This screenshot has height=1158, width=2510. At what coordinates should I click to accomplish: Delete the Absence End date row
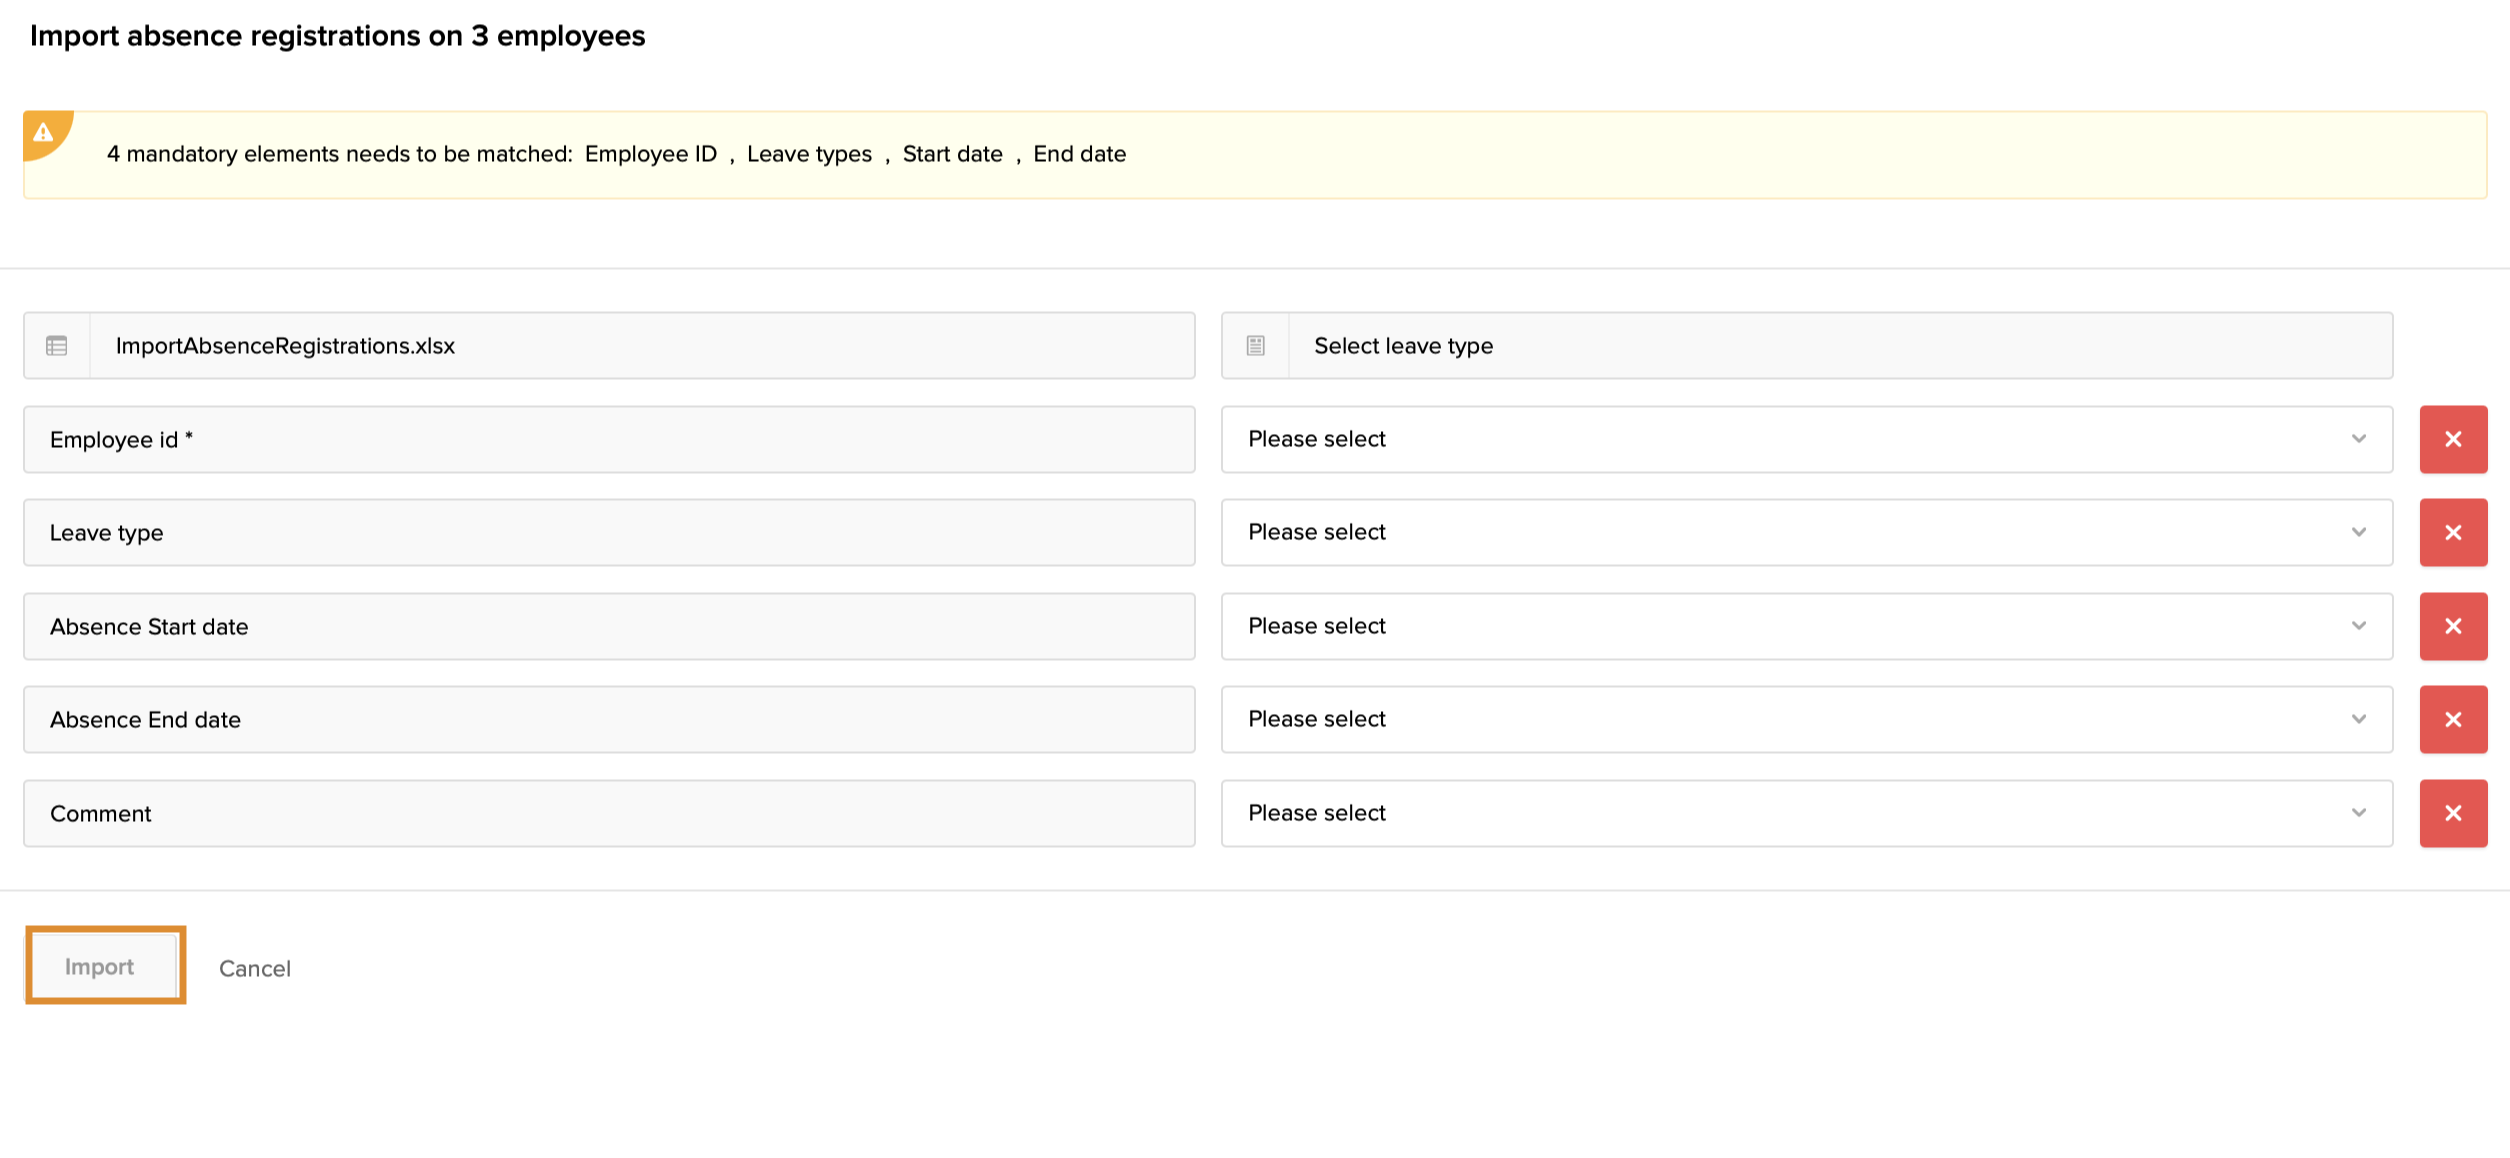(x=2452, y=719)
